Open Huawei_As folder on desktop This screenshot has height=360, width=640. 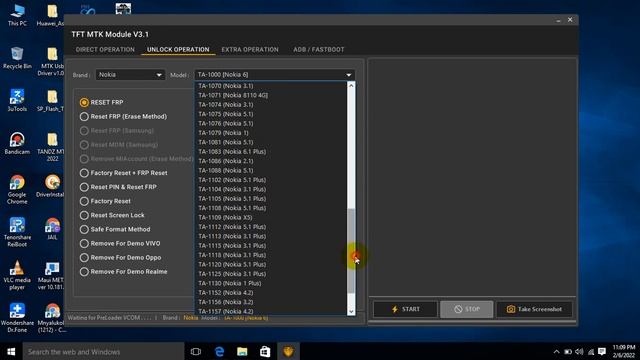[51, 16]
